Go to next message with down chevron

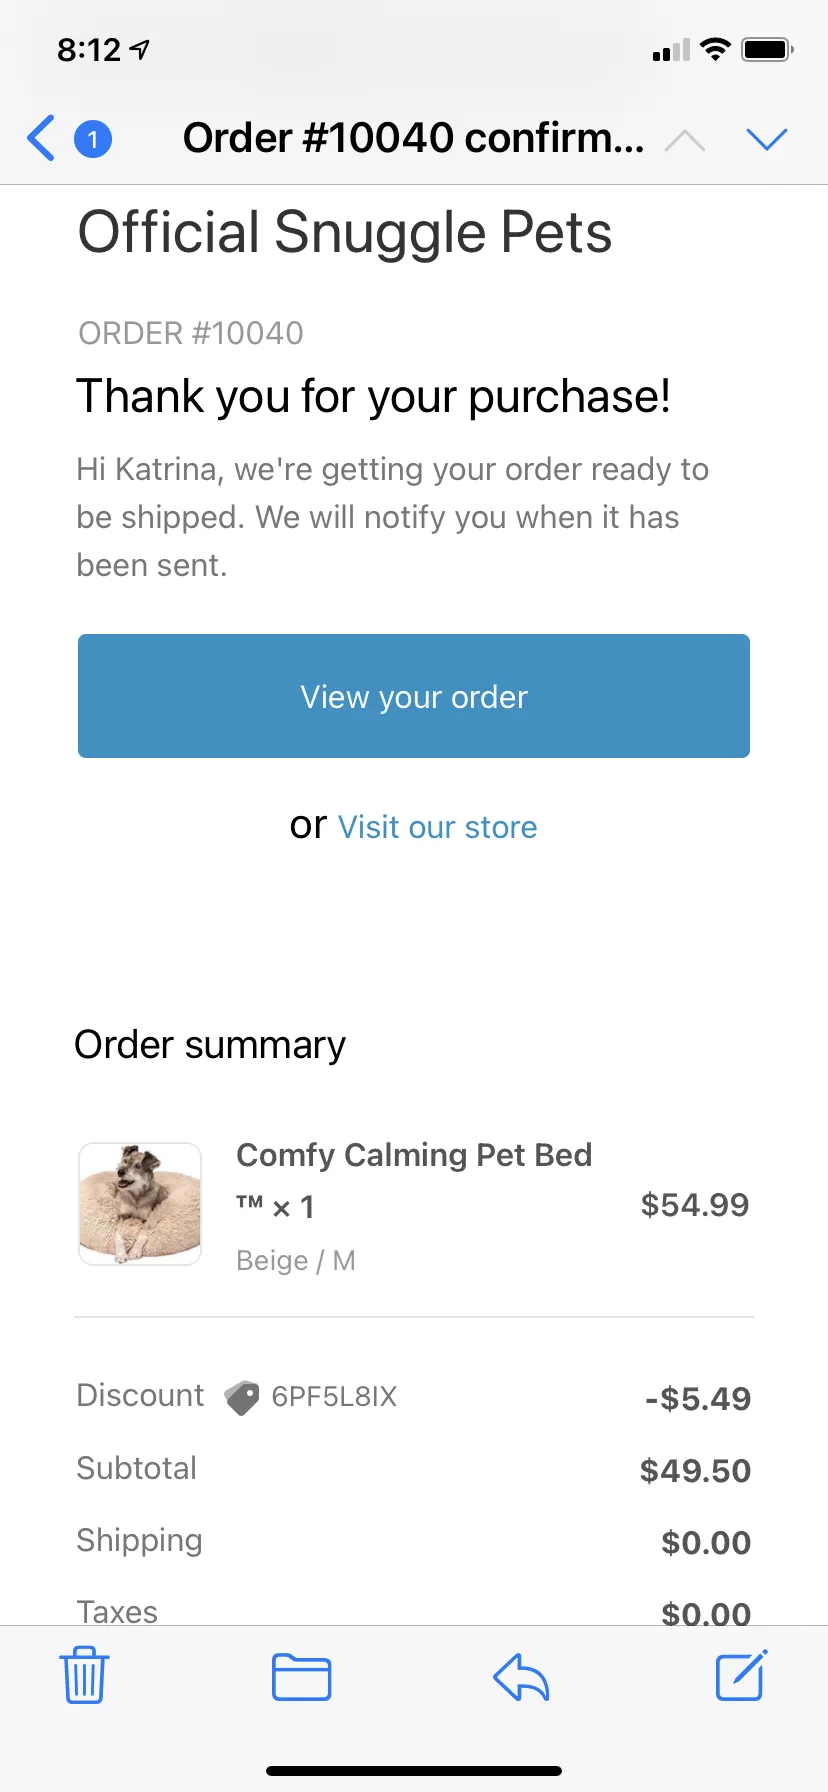(767, 140)
